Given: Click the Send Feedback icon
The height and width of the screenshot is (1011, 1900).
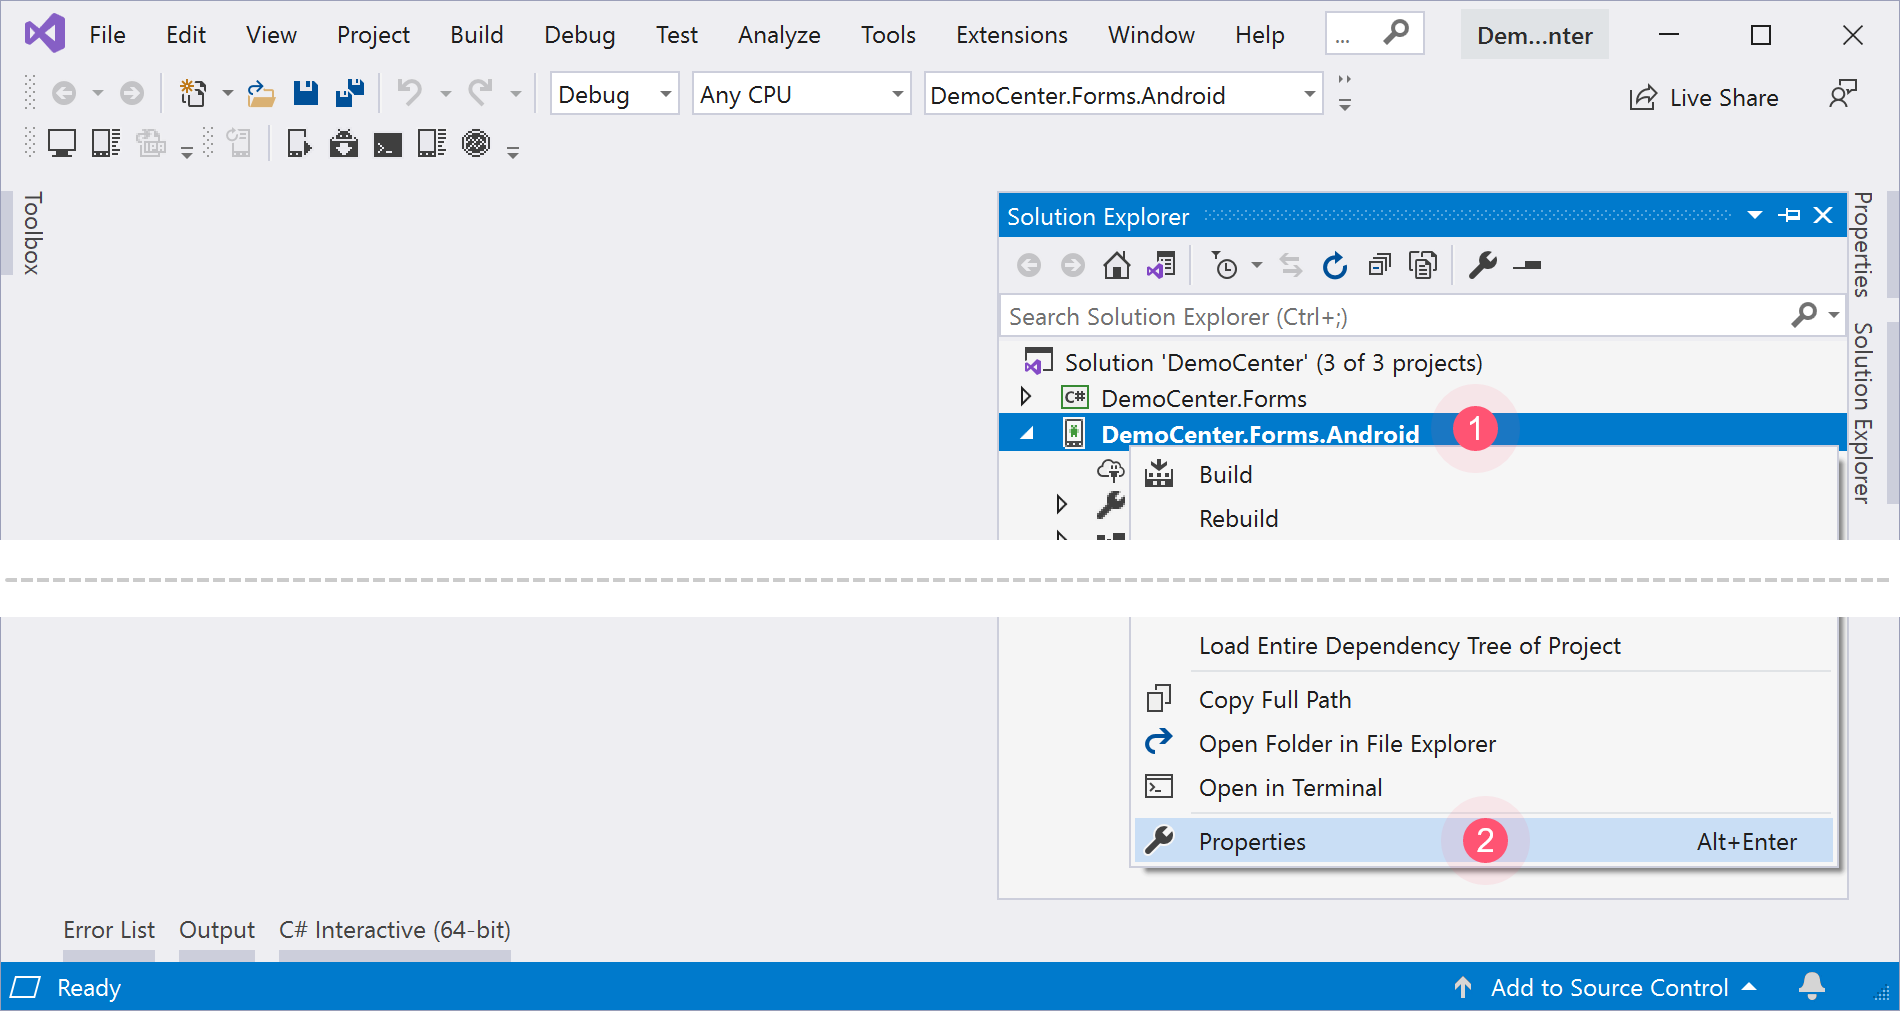Looking at the screenshot, I should click(x=1842, y=95).
